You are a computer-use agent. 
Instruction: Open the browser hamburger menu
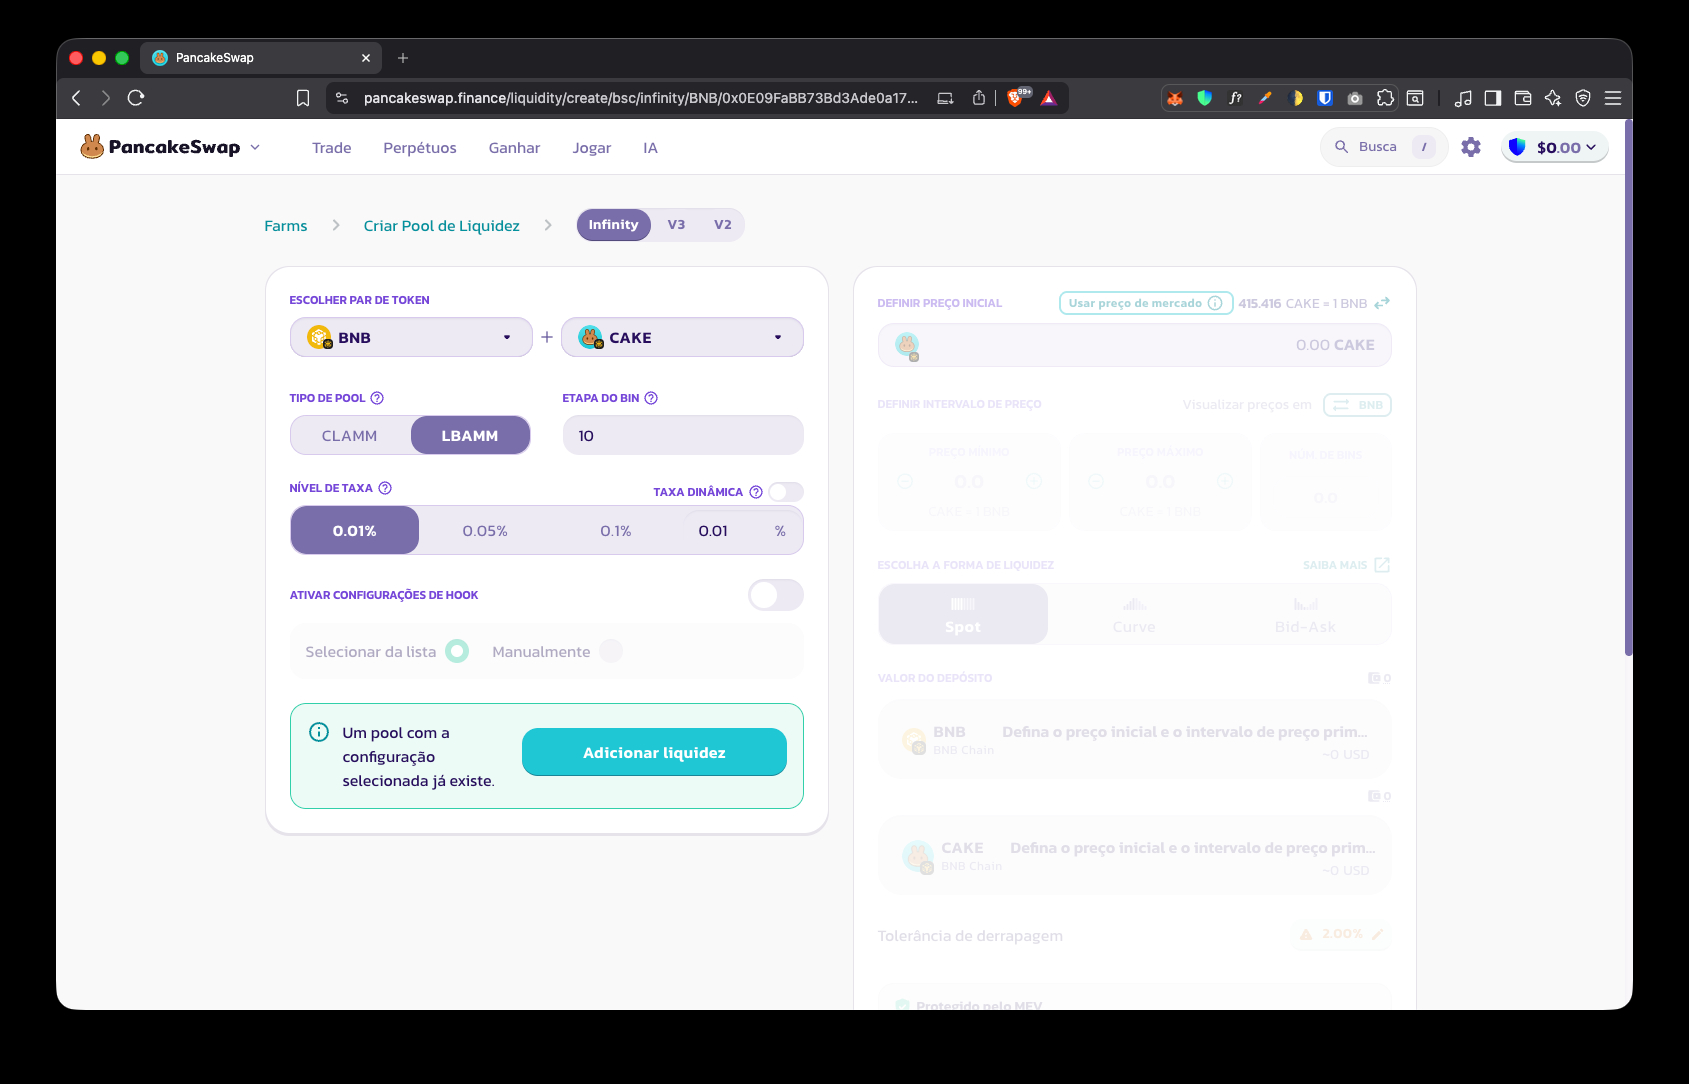1613,98
